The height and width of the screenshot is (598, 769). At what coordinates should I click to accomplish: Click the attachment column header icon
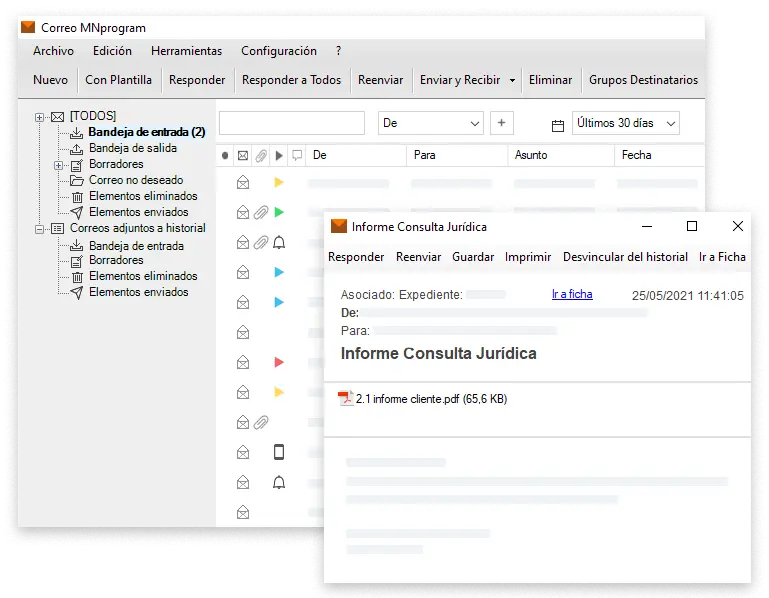coord(260,156)
